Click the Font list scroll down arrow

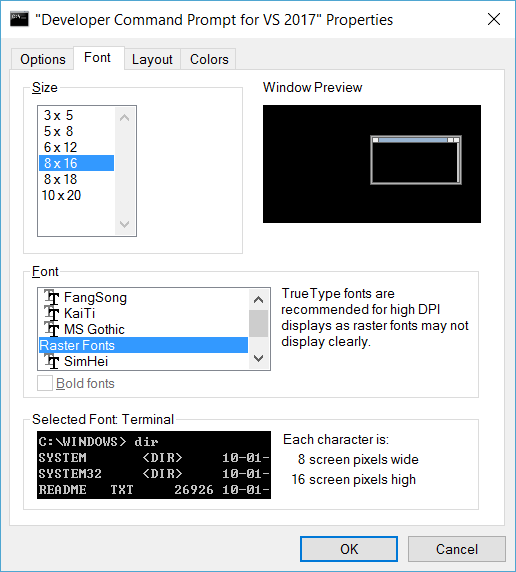click(258, 358)
